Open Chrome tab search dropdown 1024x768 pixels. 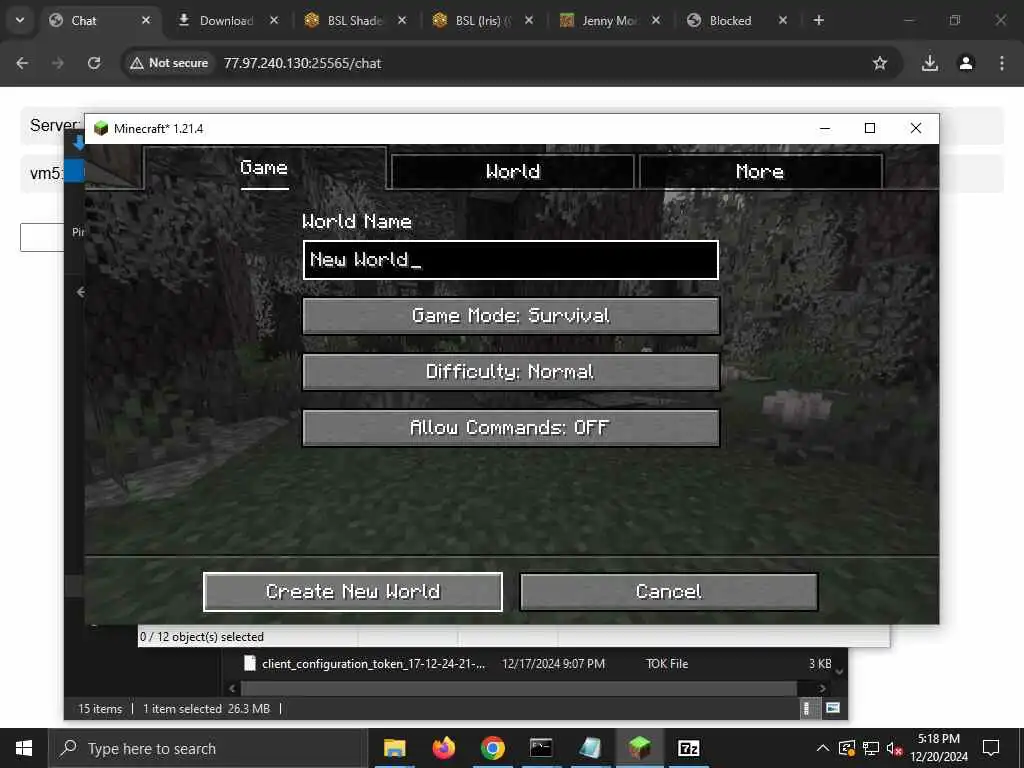pos(20,20)
